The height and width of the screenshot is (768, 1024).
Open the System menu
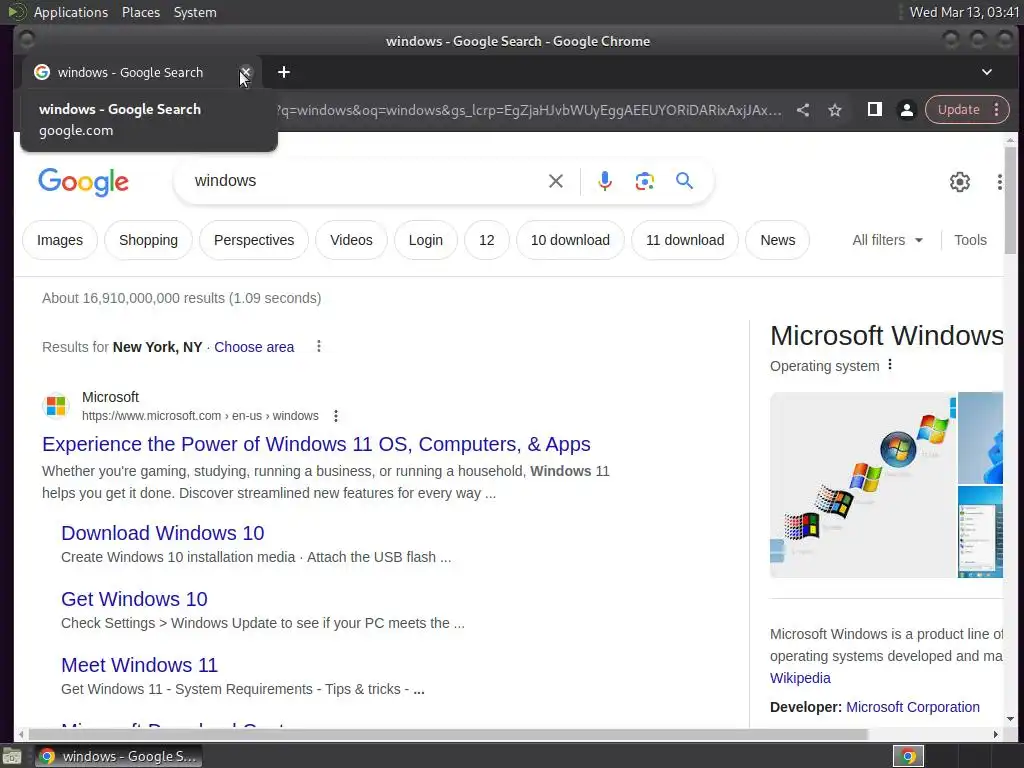[195, 12]
